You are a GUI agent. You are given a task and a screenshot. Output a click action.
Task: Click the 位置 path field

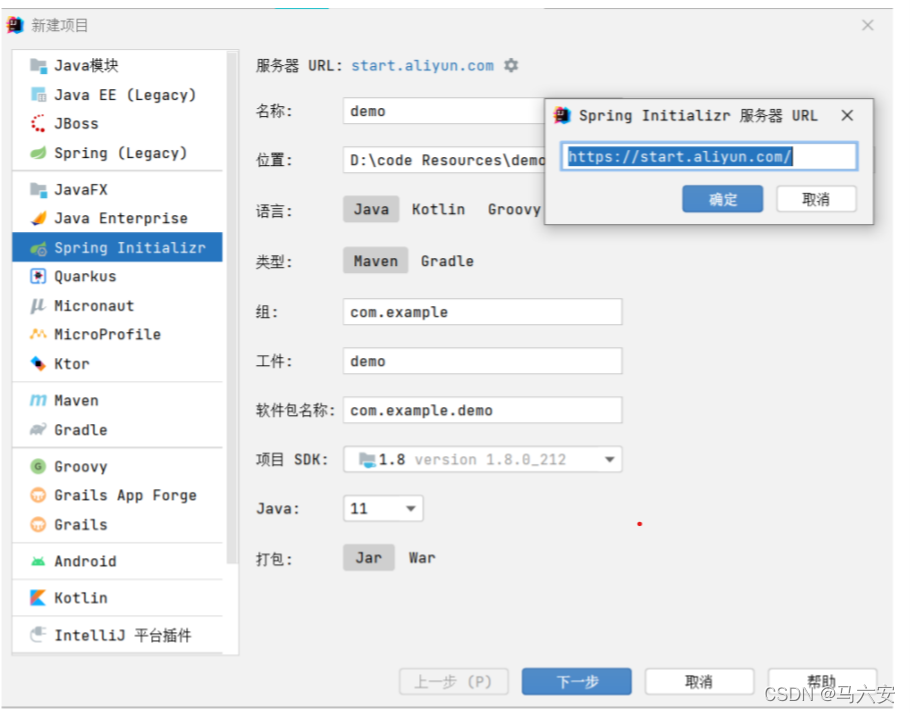click(x=445, y=160)
